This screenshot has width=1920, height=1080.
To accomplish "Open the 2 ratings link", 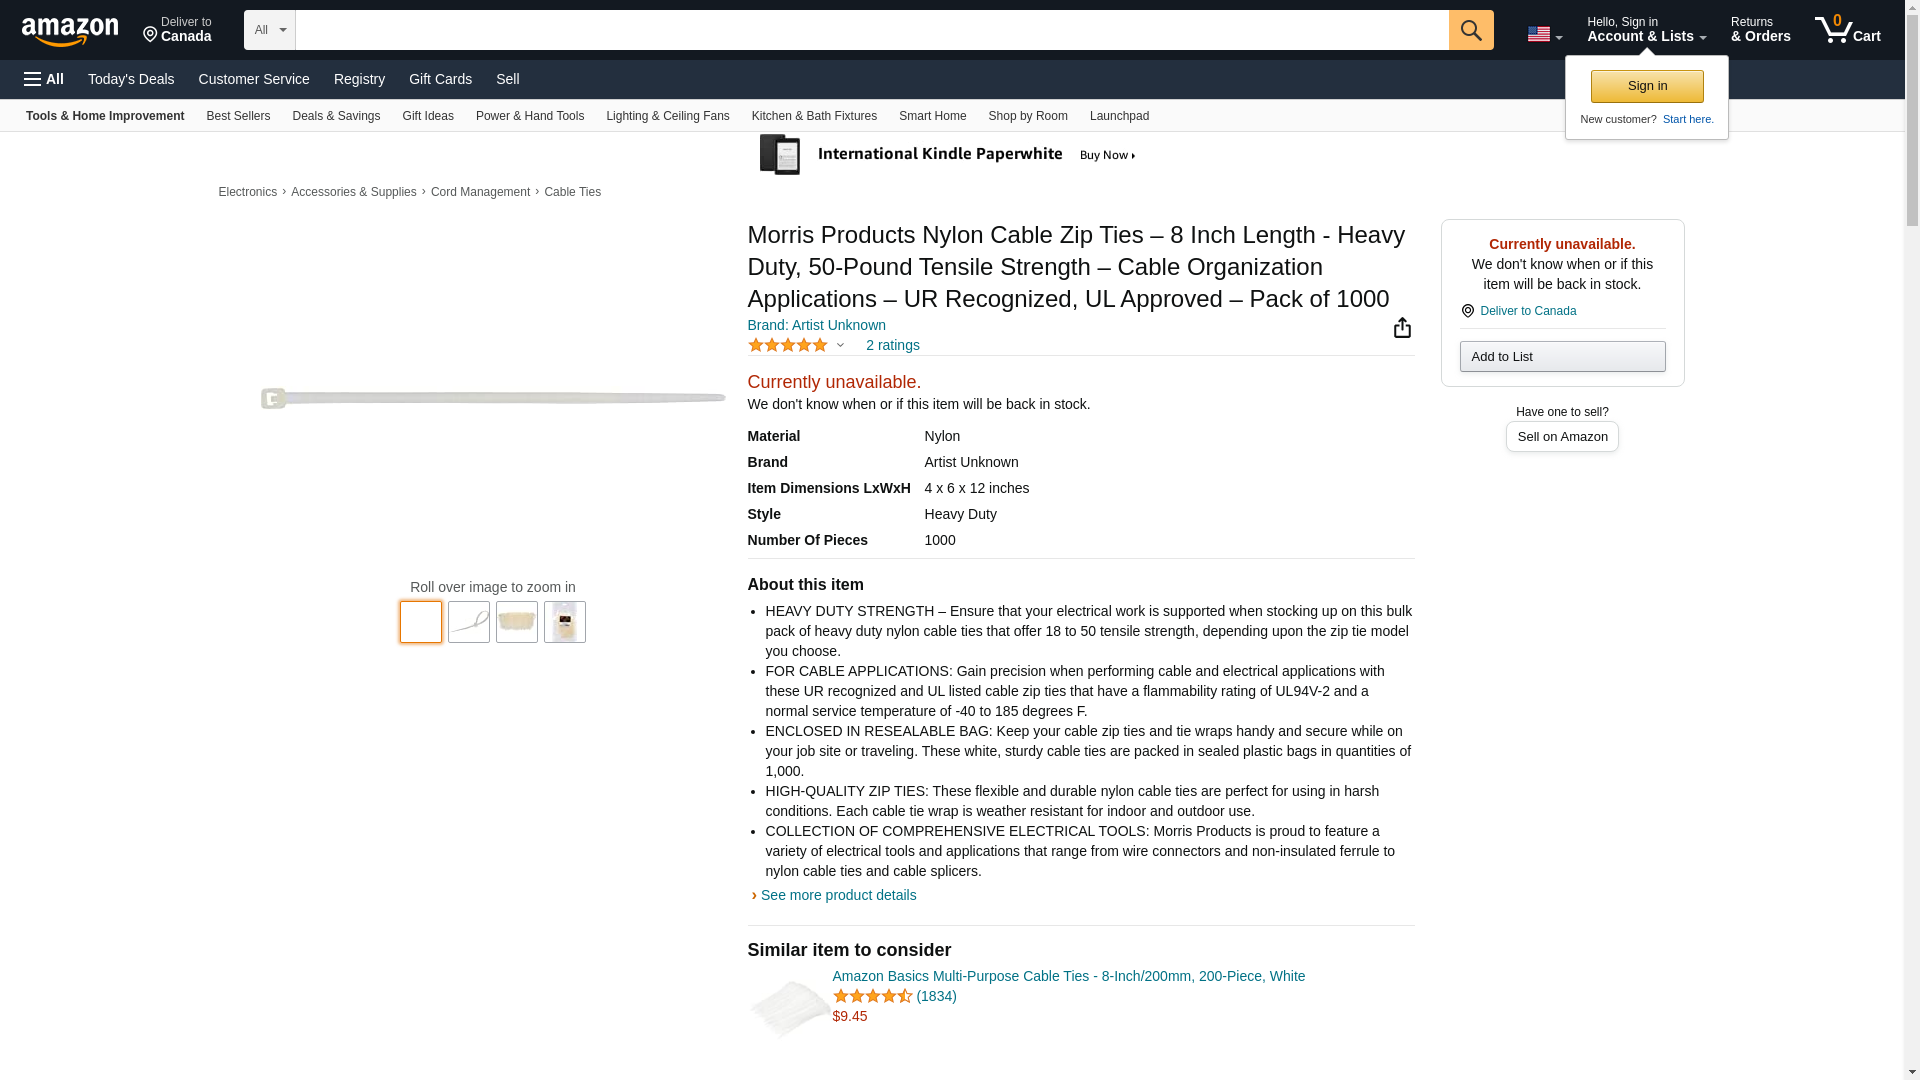I will (x=892, y=345).
